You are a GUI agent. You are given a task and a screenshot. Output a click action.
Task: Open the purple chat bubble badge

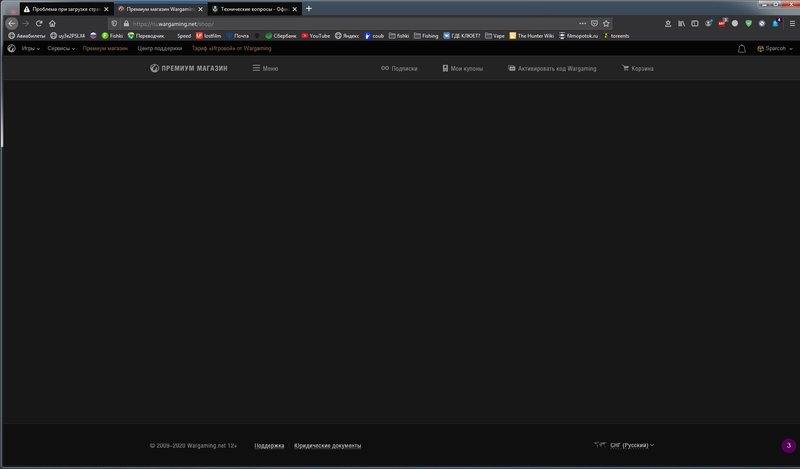[x=788, y=446]
